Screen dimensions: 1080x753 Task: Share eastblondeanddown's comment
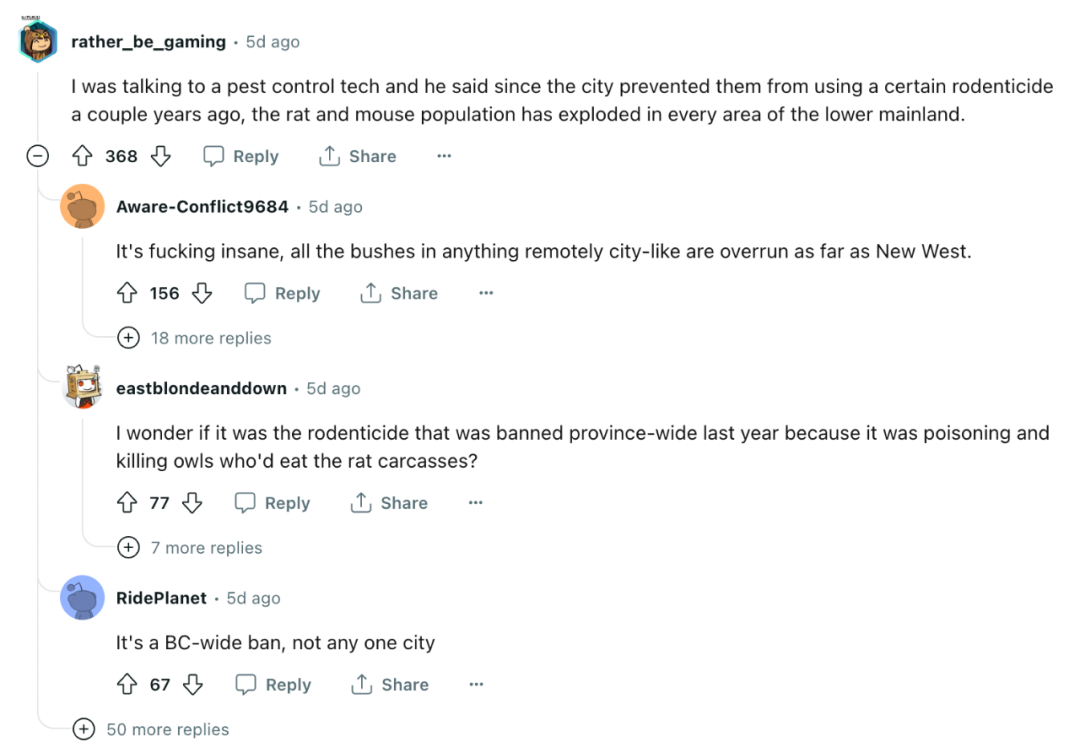tap(389, 502)
